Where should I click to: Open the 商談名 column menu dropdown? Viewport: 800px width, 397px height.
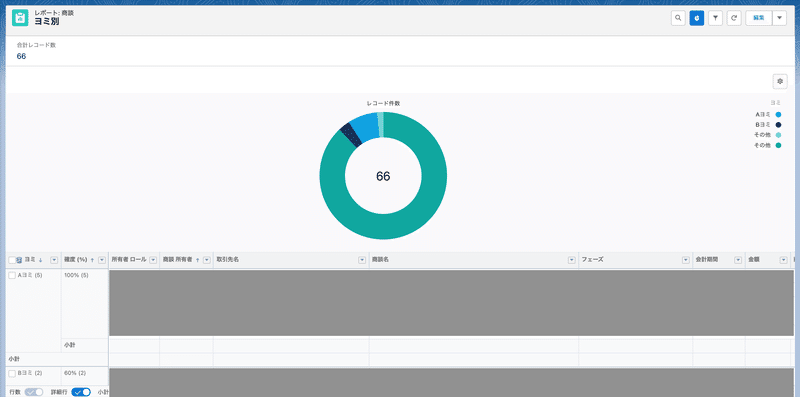coord(571,260)
